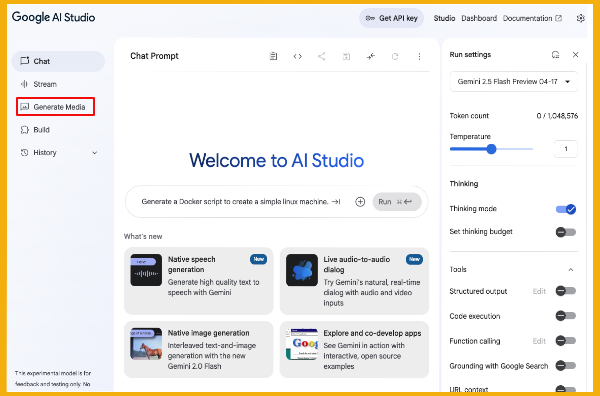Close the Run settings panel

tap(576, 55)
